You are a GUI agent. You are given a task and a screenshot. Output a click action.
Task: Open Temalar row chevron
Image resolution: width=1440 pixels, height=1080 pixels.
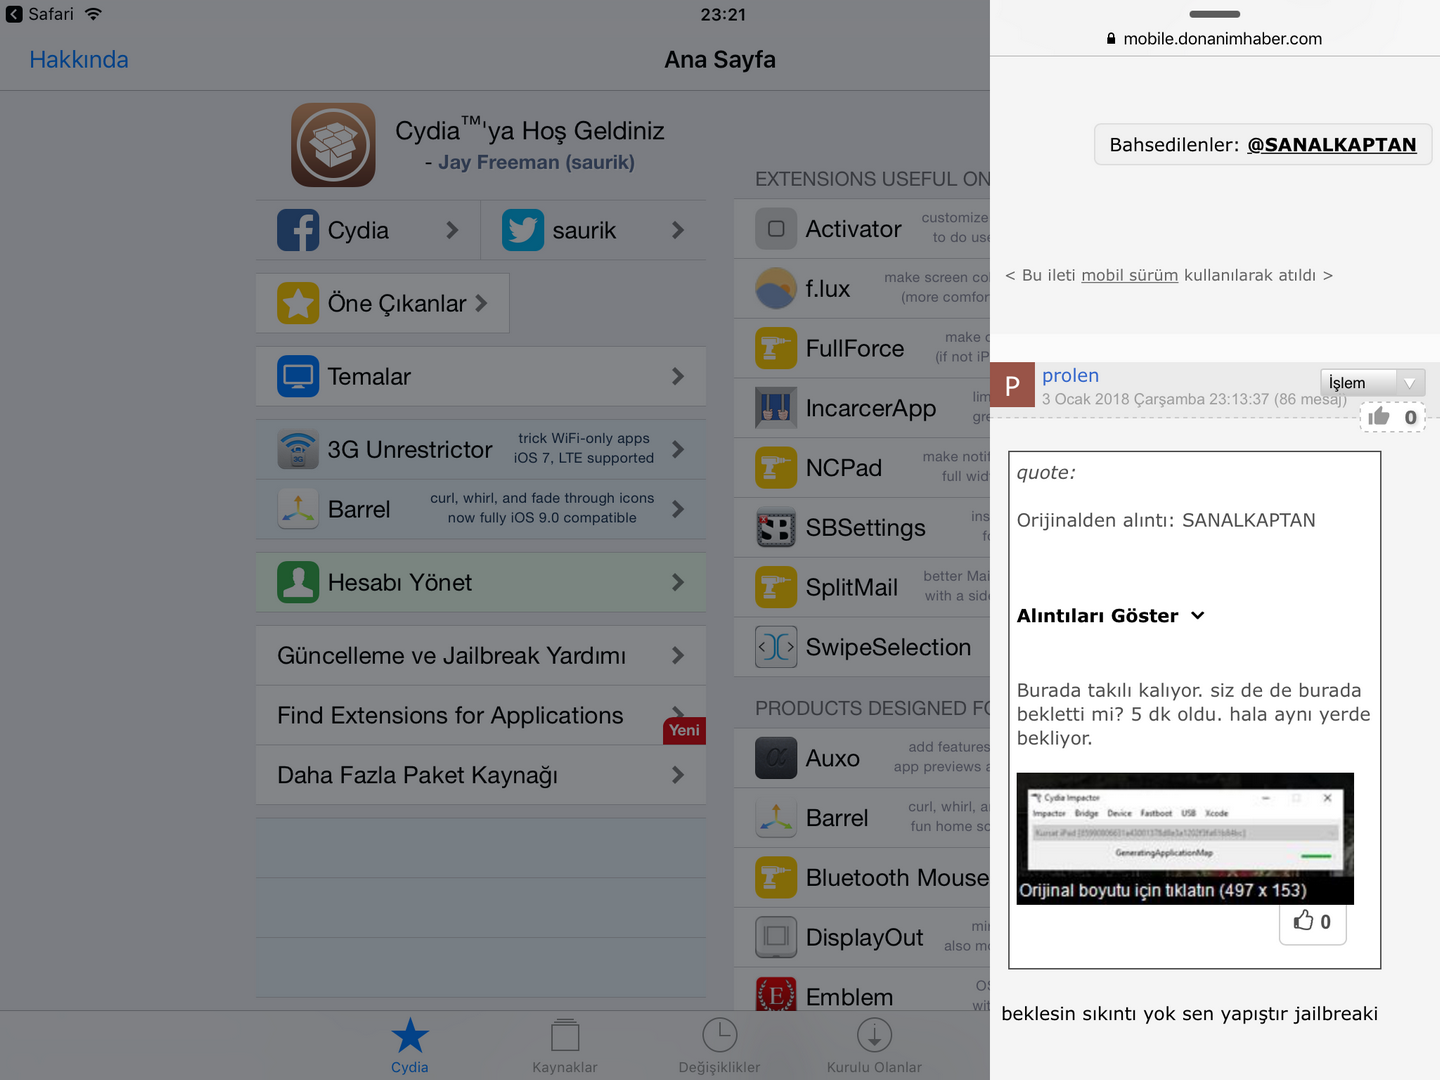click(x=678, y=376)
